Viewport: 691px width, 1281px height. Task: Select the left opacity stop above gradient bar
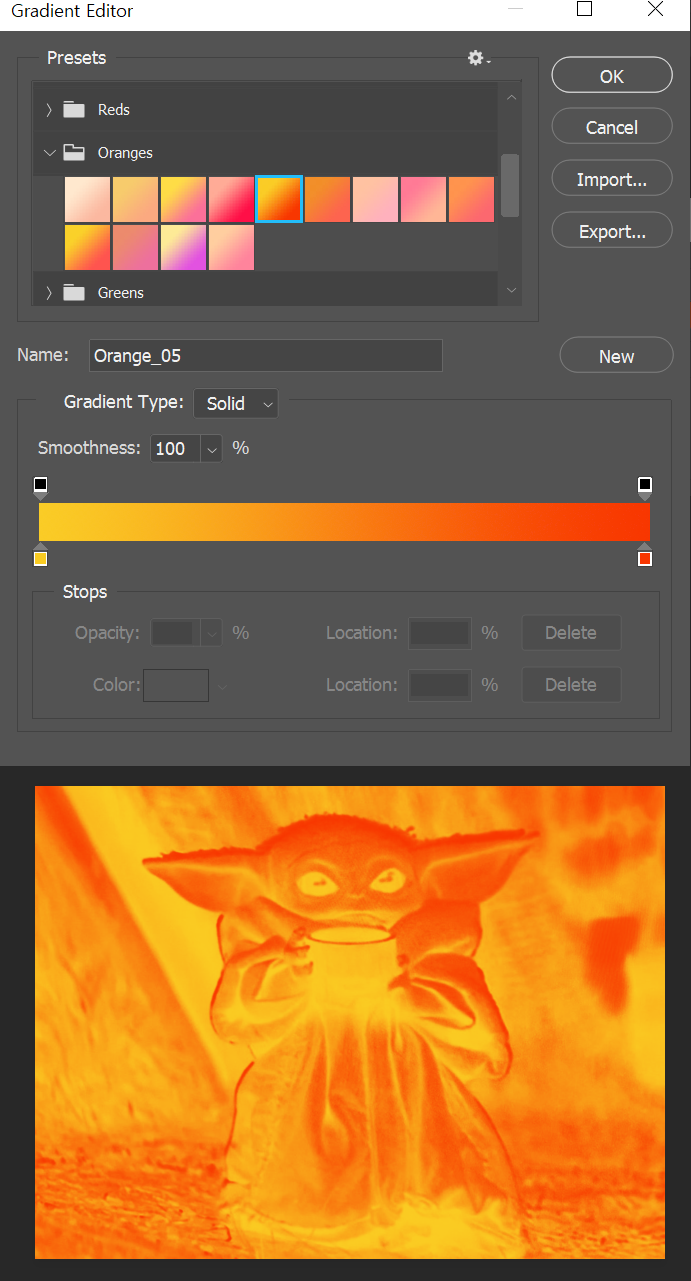pos(40,488)
